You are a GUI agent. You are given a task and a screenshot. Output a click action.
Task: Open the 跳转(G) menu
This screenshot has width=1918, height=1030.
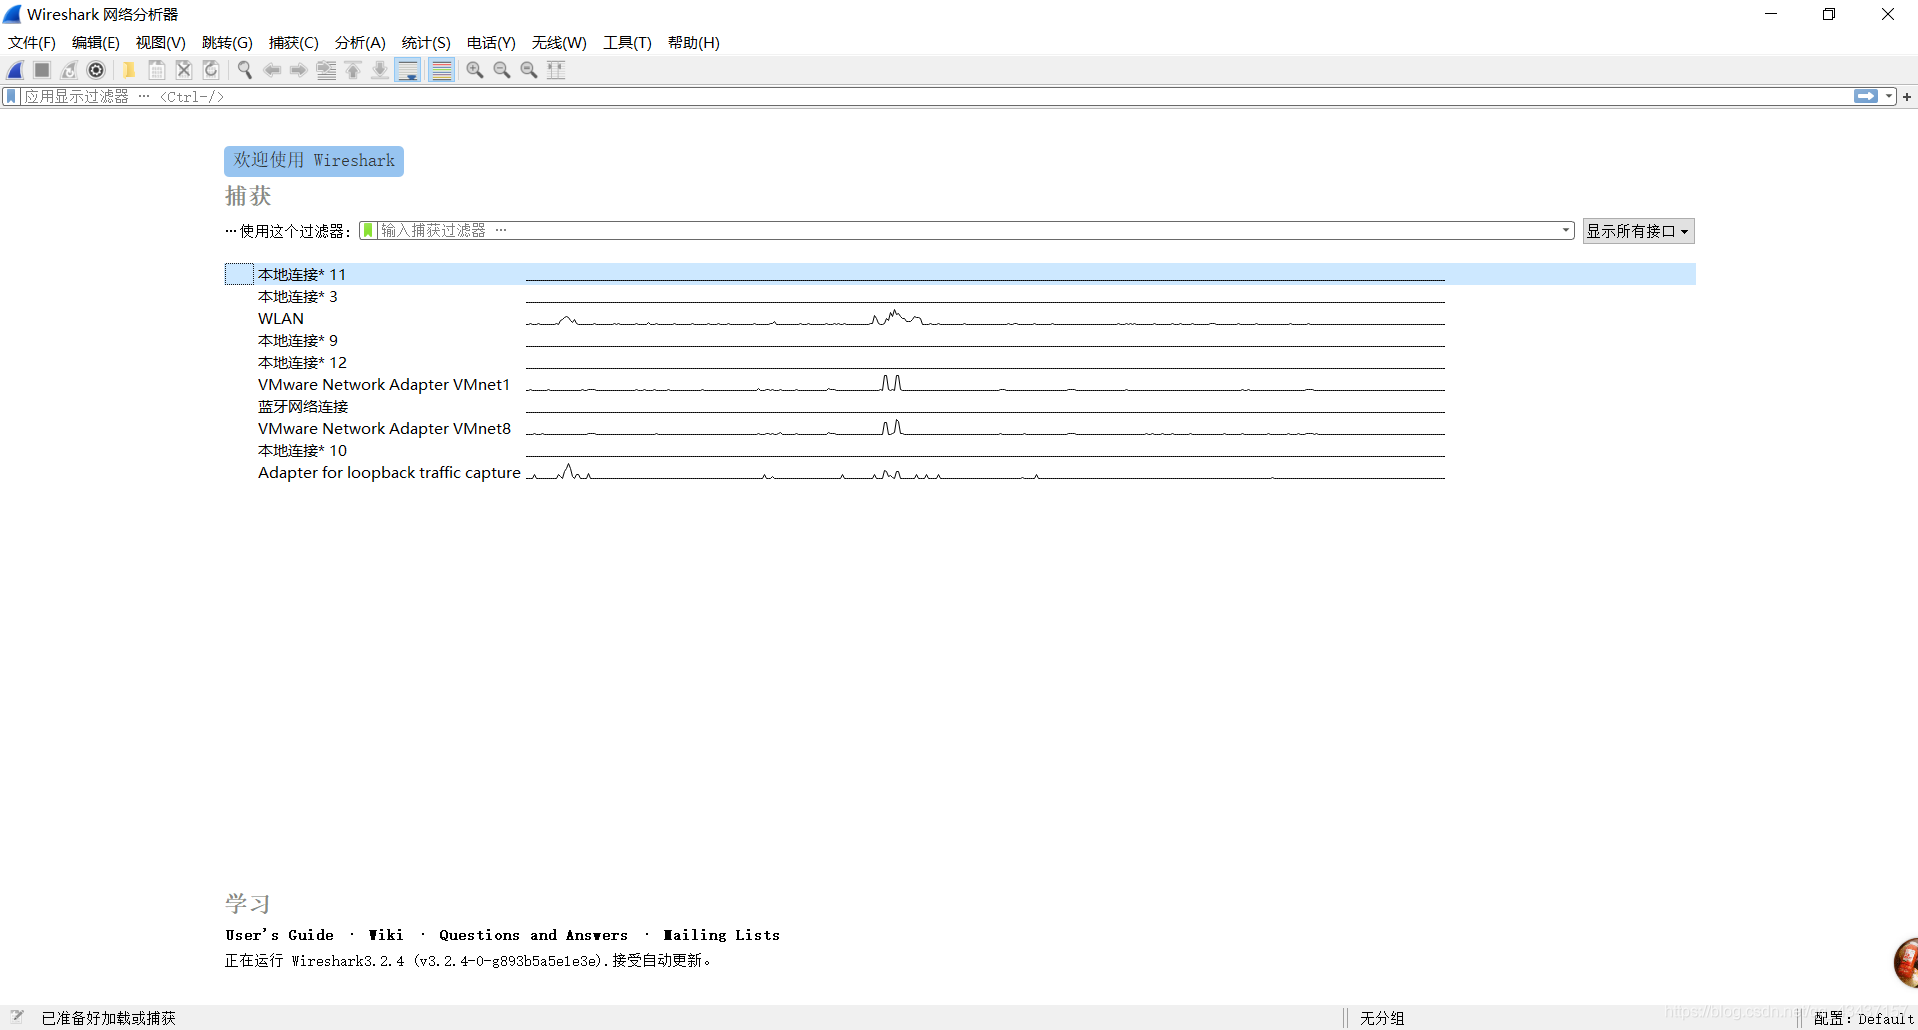click(227, 43)
